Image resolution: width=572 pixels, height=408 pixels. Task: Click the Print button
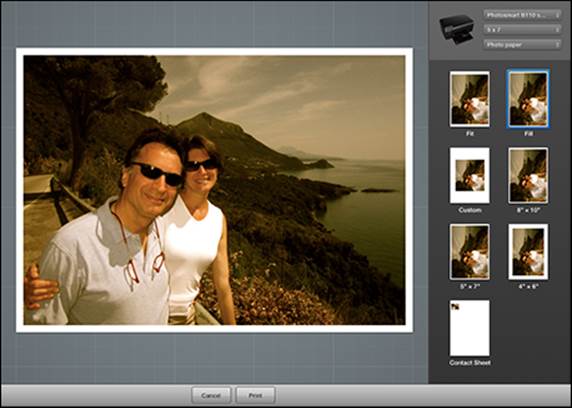click(x=255, y=396)
